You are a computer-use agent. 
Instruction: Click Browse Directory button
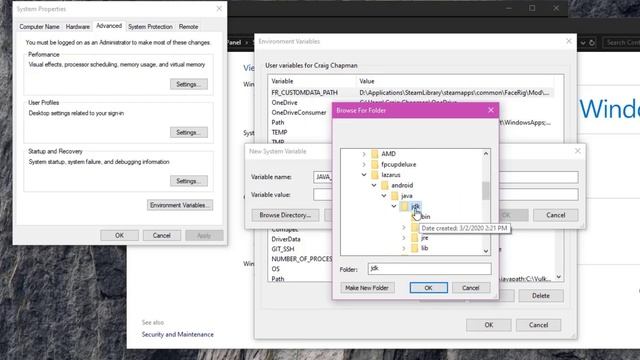pos(285,215)
